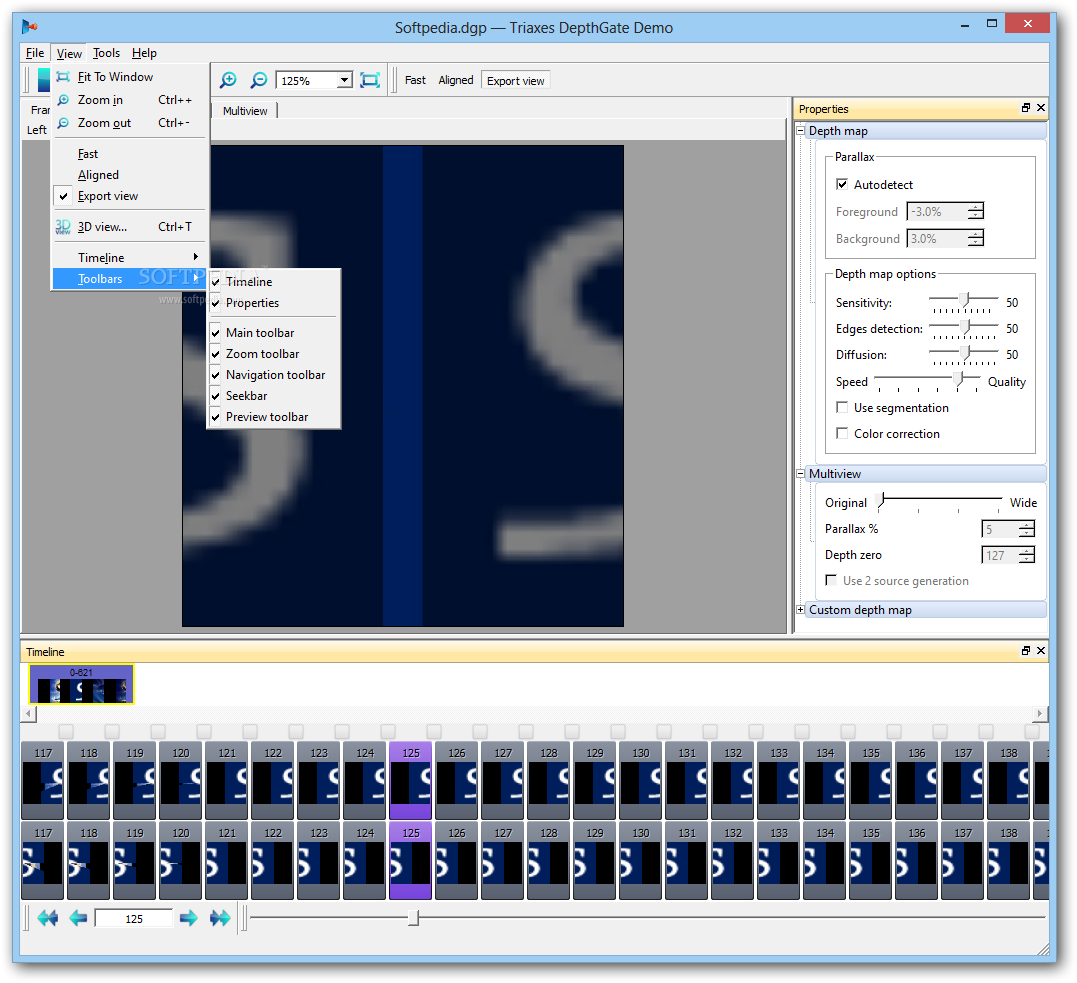Click the Original to Wide slider
Viewport: 1077px width, 983px height.
click(x=940, y=501)
